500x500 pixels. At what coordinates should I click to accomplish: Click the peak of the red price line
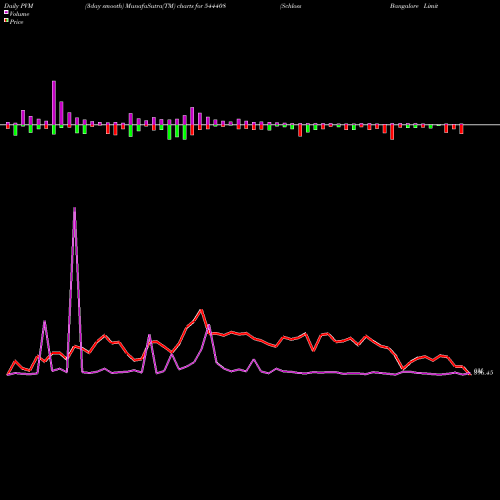pos(201,310)
